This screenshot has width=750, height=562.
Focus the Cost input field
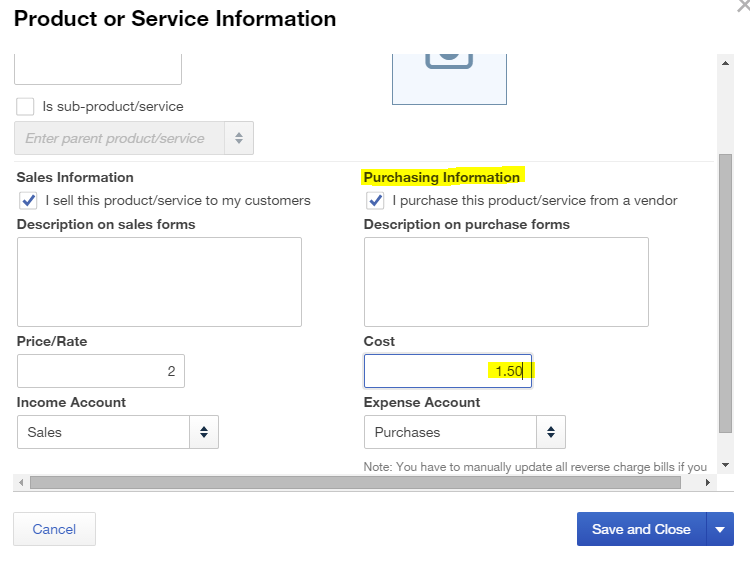tap(448, 371)
